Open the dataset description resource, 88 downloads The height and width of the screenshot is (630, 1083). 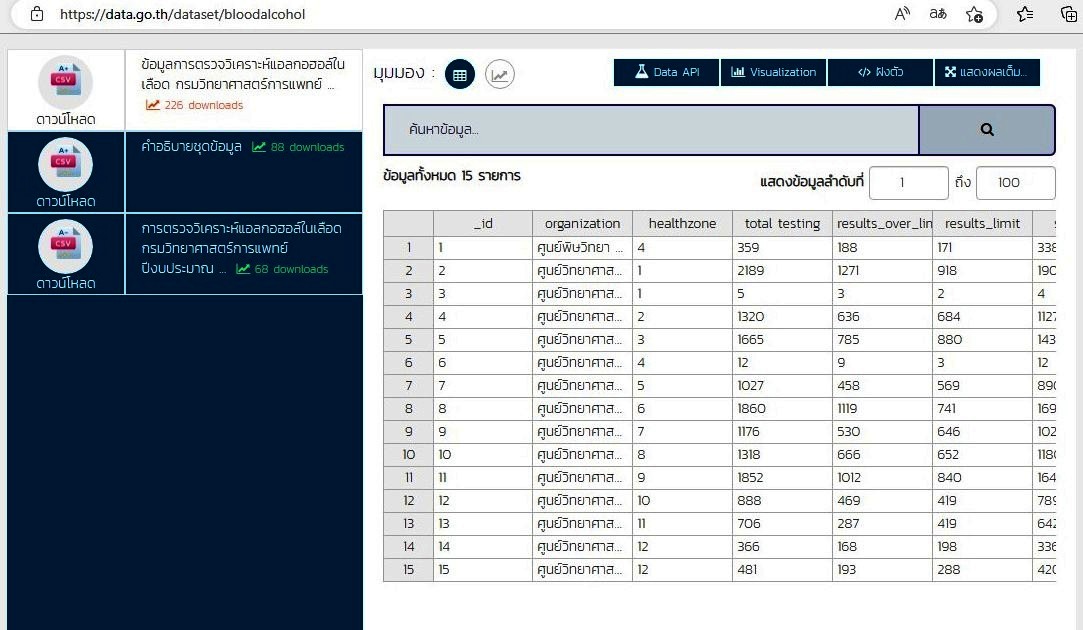click(244, 171)
